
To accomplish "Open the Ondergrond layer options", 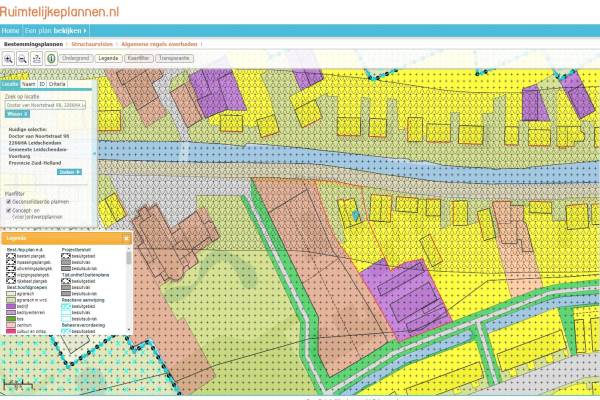I will [76, 59].
